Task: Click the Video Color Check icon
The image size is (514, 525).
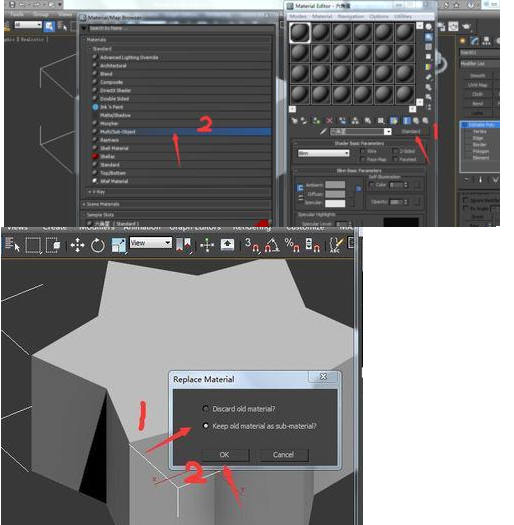Action: coord(429,67)
